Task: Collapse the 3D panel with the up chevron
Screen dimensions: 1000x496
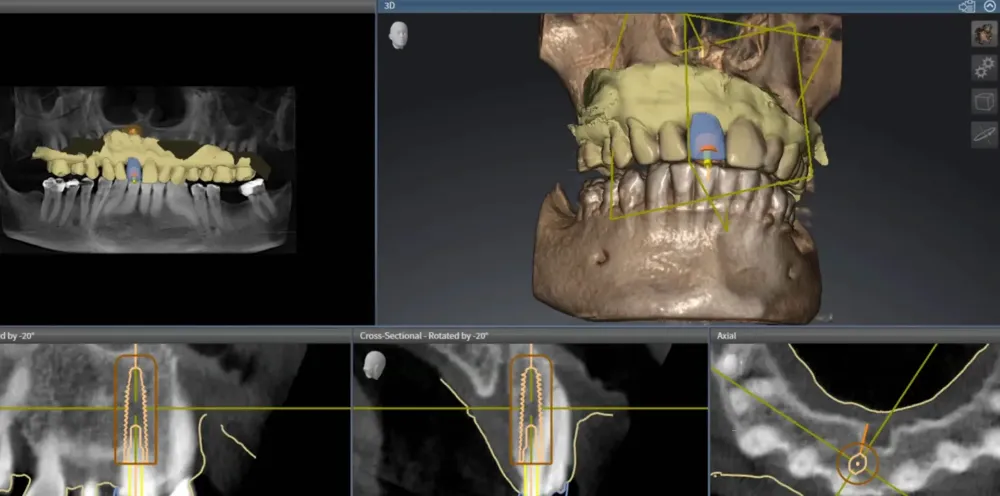Action: (990, 6)
